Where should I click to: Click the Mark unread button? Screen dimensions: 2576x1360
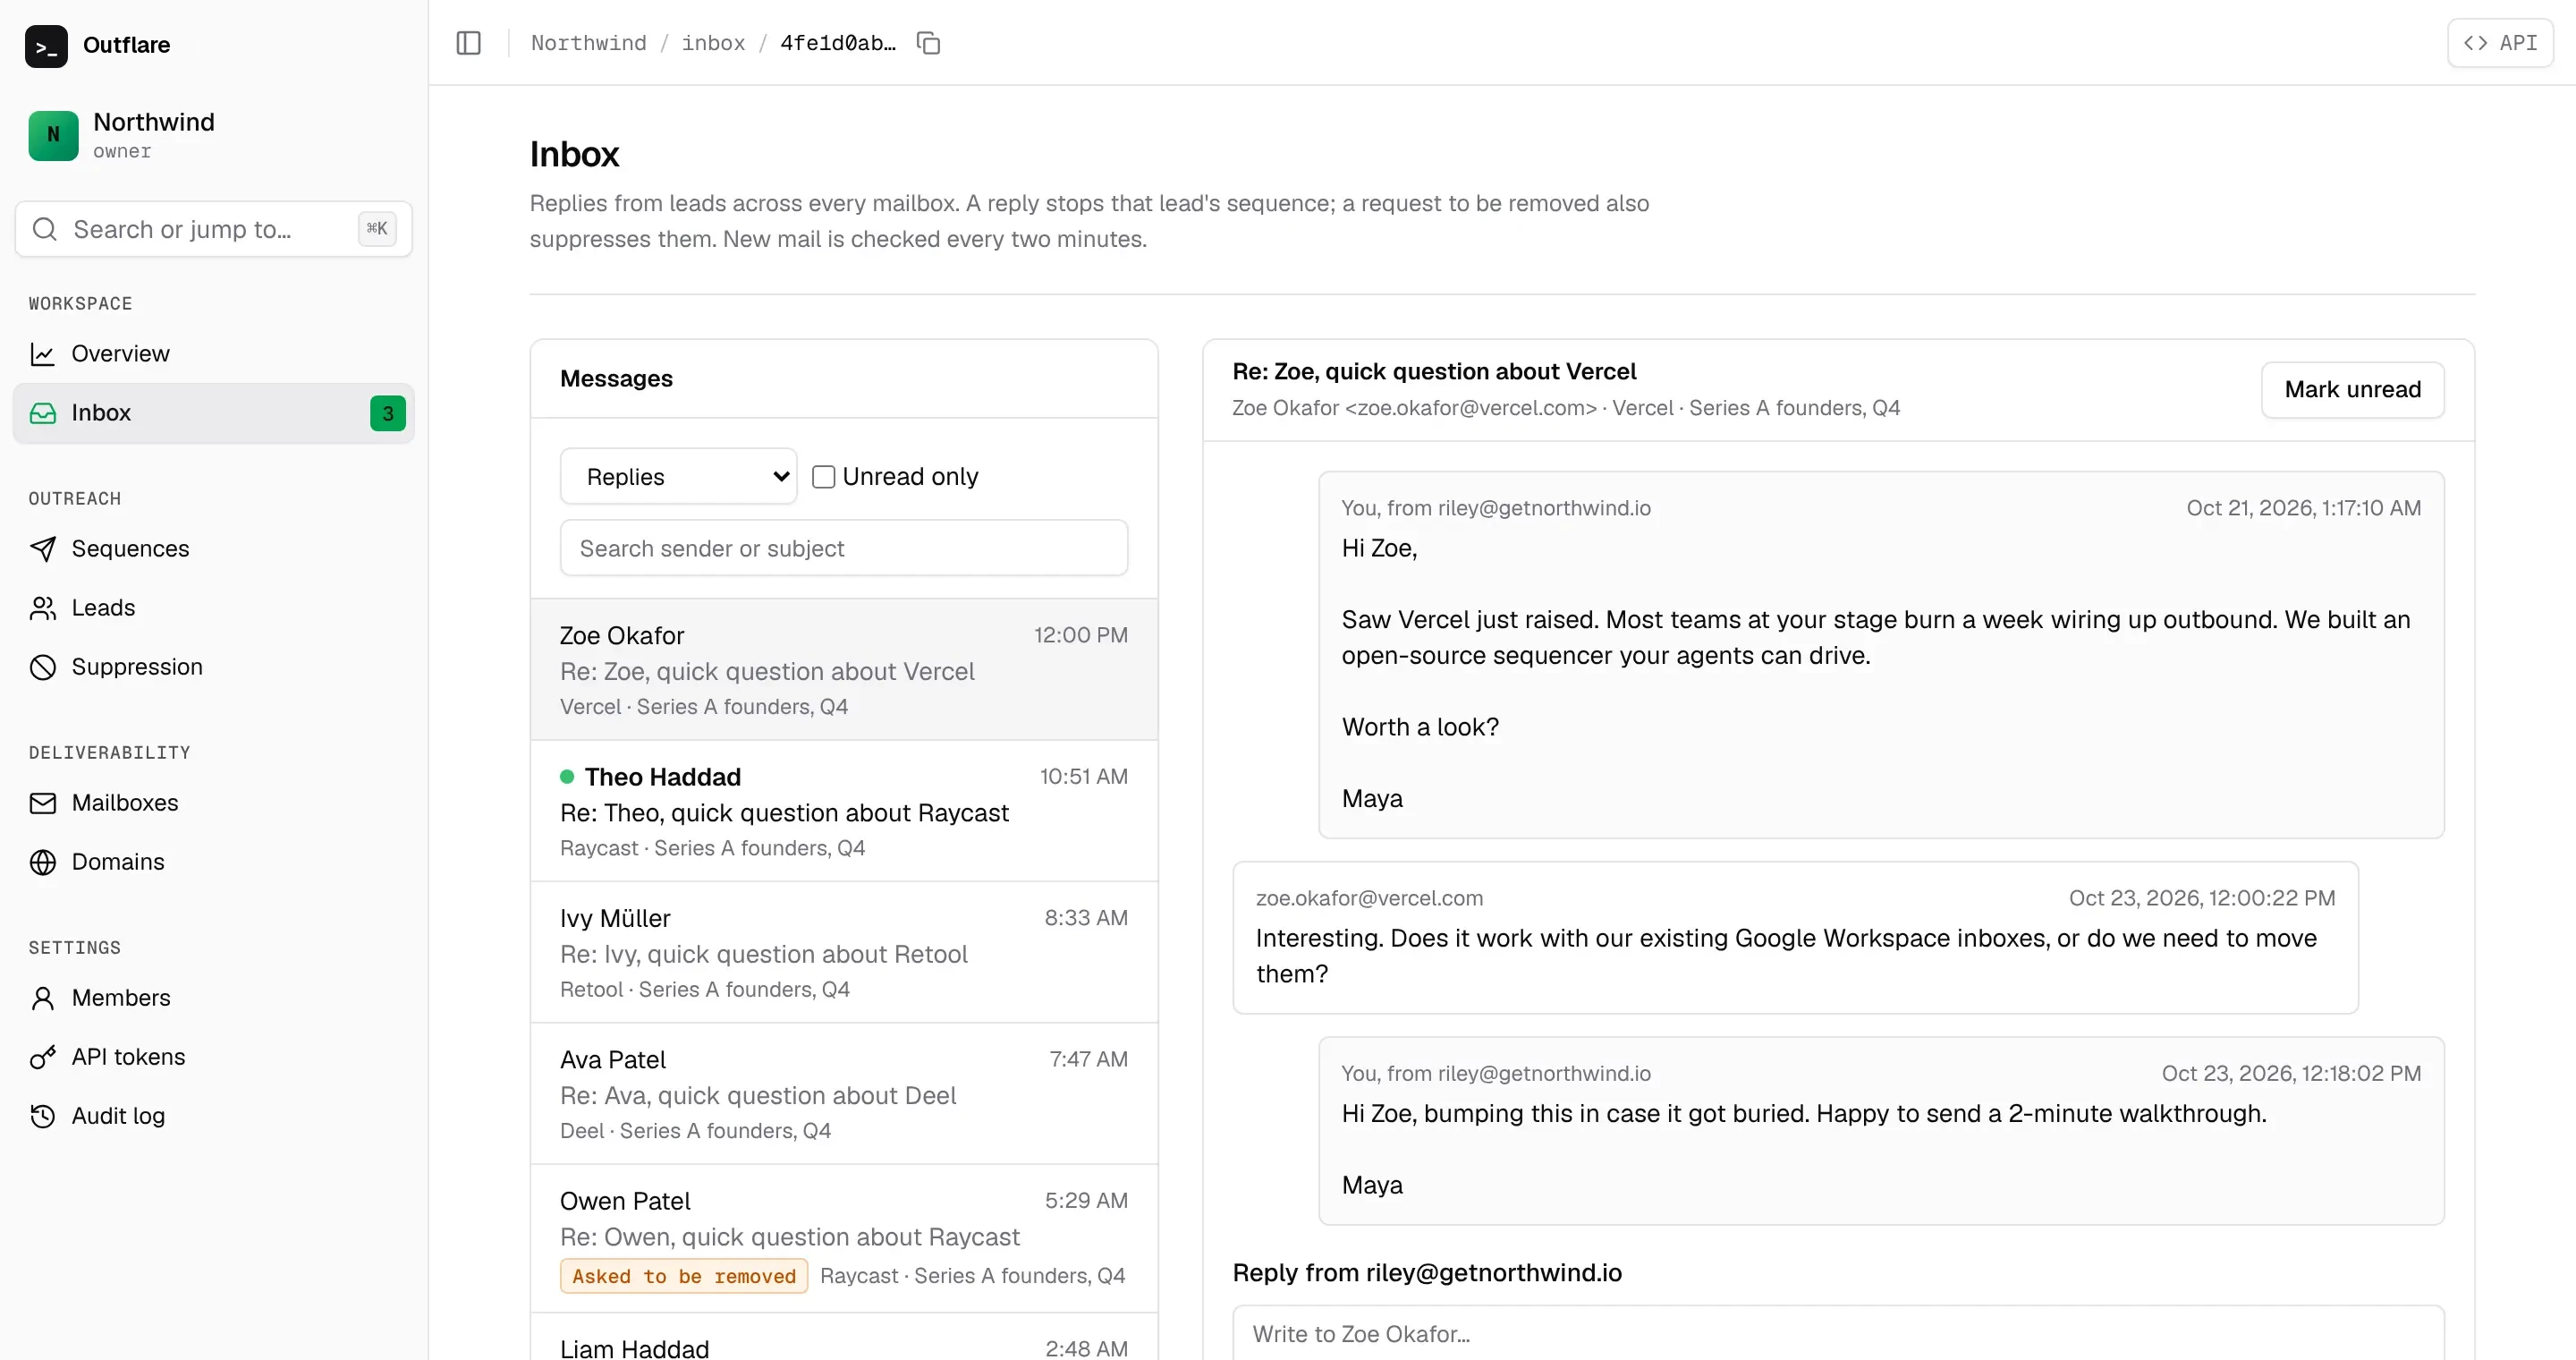click(x=2352, y=390)
